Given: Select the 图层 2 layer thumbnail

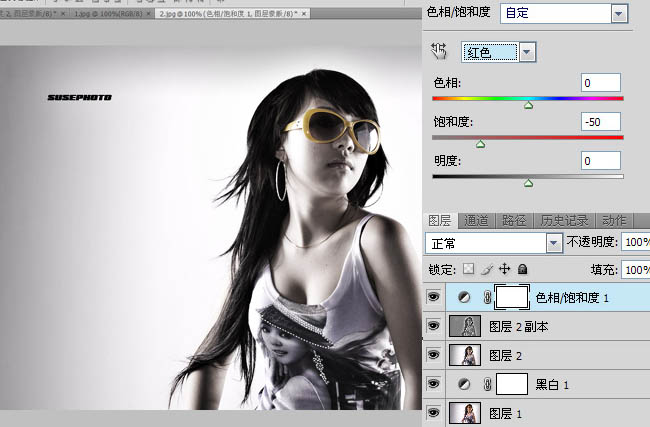Looking at the screenshot, I should point(465,355).
